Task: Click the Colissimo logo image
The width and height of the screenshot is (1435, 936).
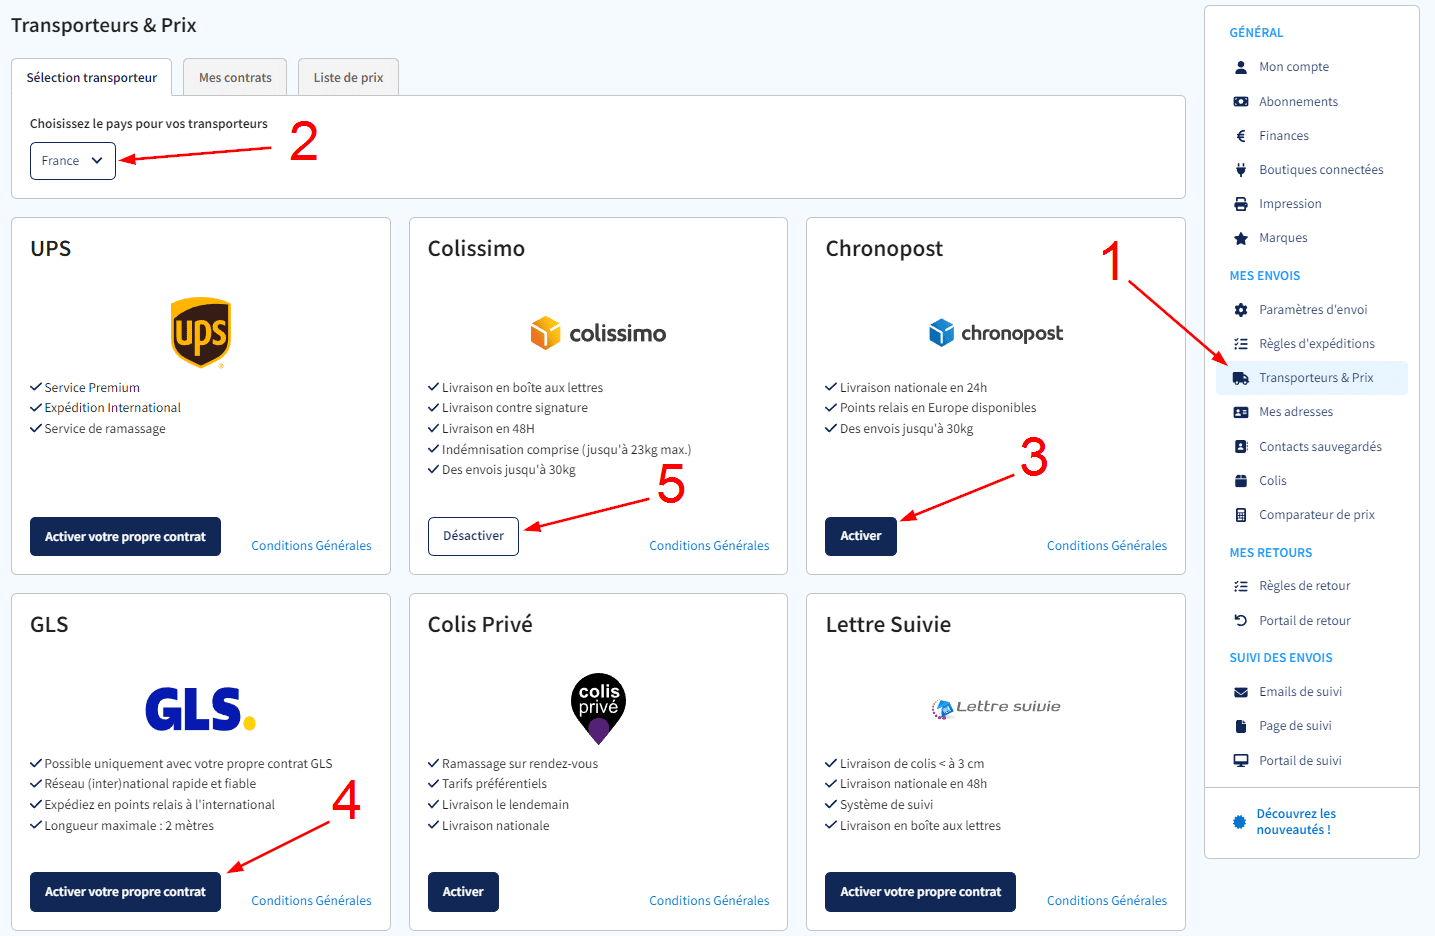Action: click(x=598, y=333)
